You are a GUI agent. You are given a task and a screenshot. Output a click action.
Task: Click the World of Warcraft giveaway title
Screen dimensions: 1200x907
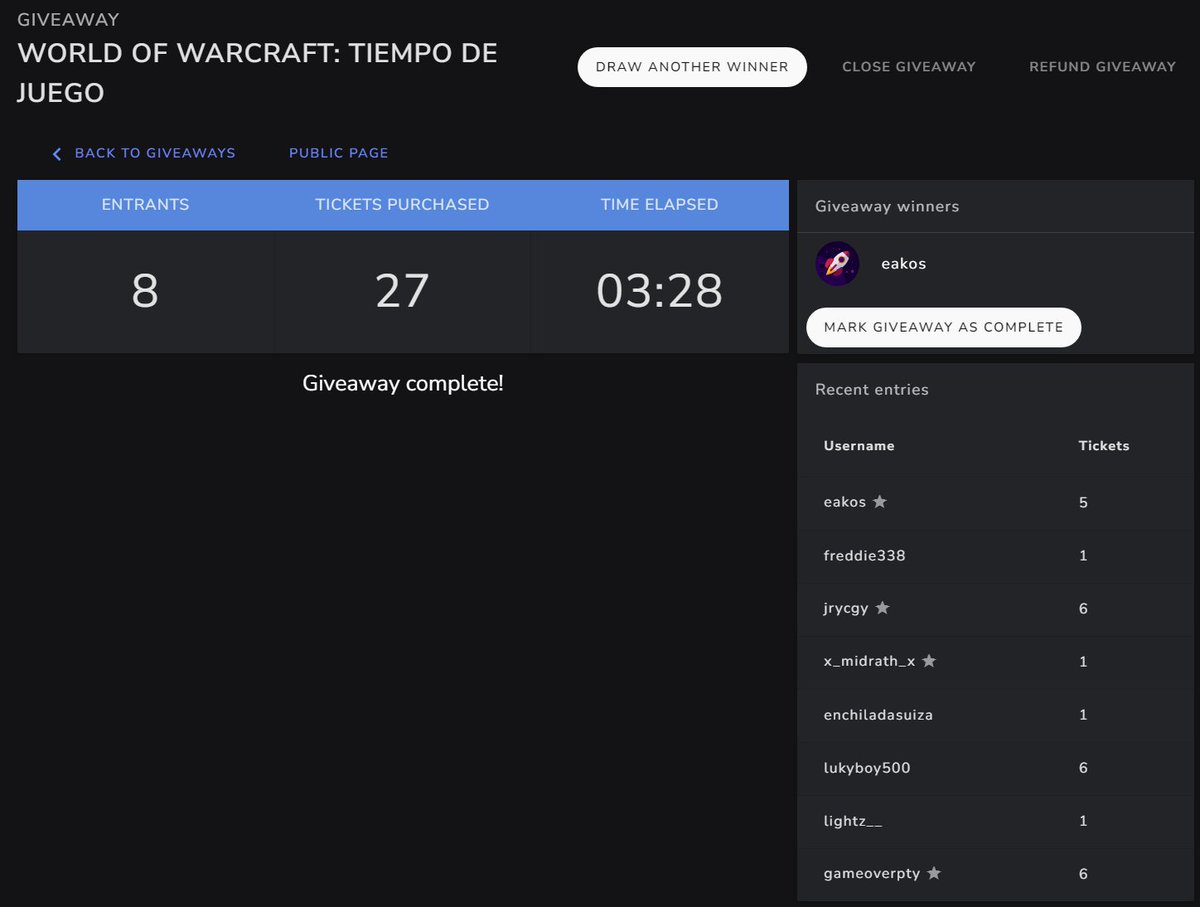coord(258,72)
